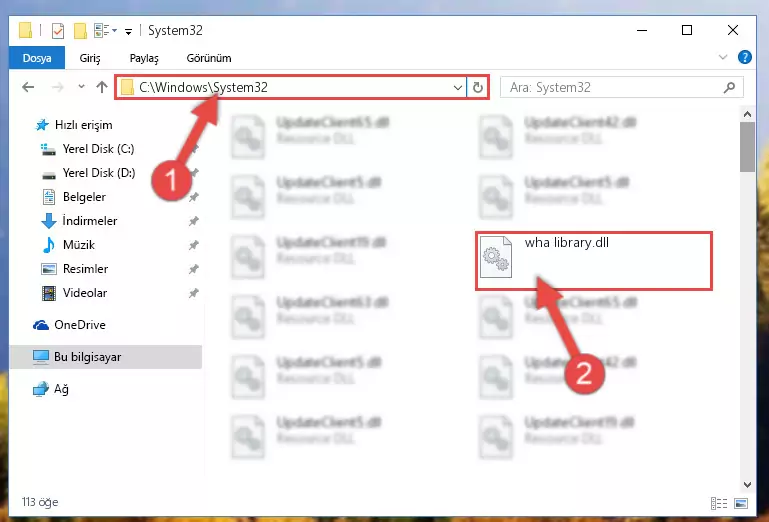Click the pin icon next to Videolar
Viewport: 769px width, 522px height.
coord(194,293)
